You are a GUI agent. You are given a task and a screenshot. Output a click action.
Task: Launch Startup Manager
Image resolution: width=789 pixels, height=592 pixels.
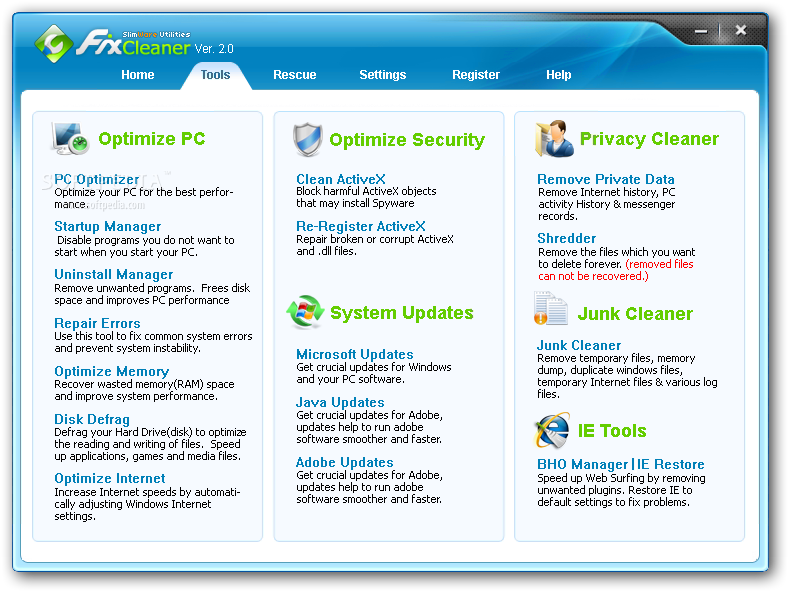tap(108, 227)
